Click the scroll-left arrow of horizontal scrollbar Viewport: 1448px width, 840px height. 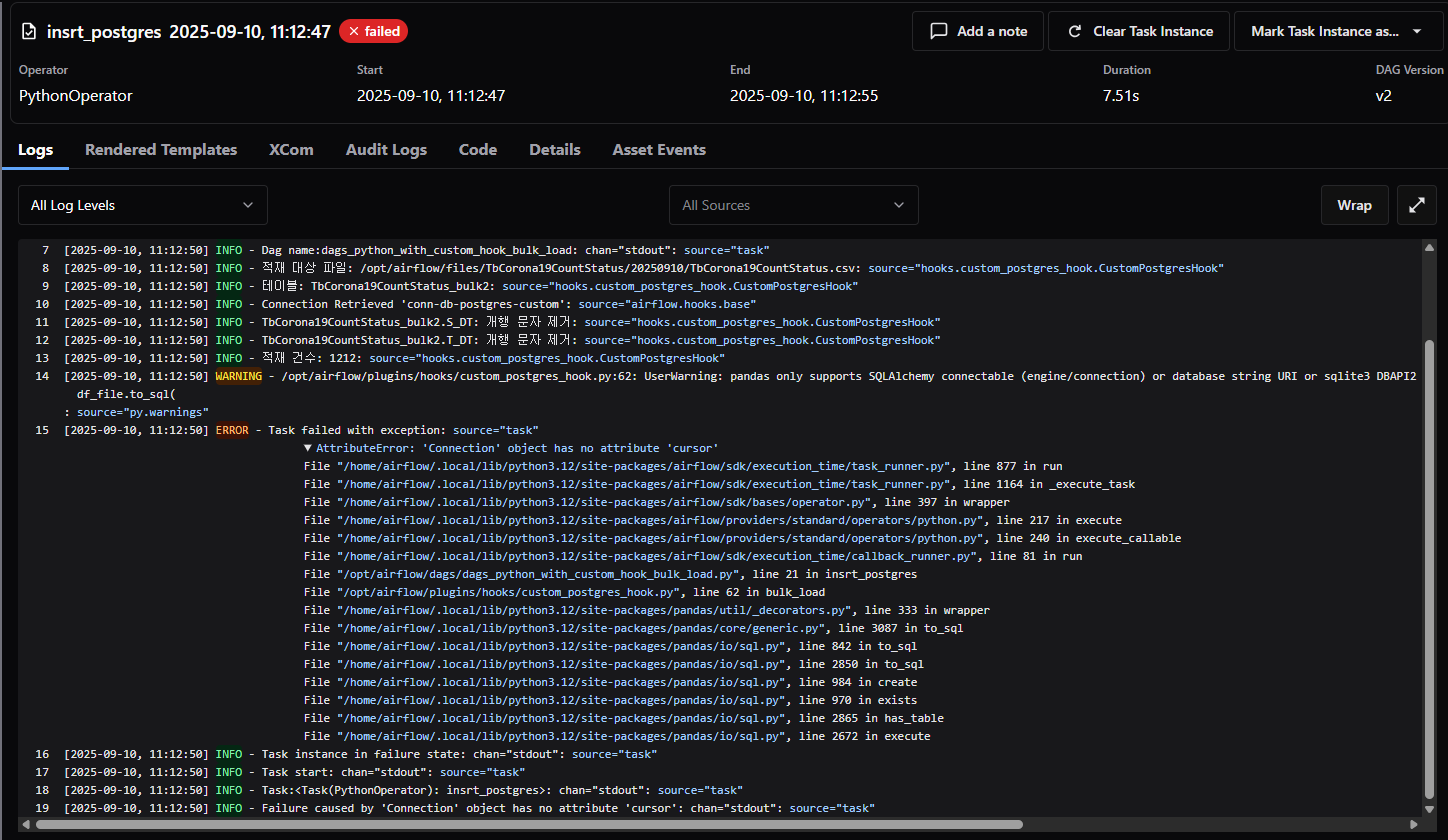coord(27,825)
